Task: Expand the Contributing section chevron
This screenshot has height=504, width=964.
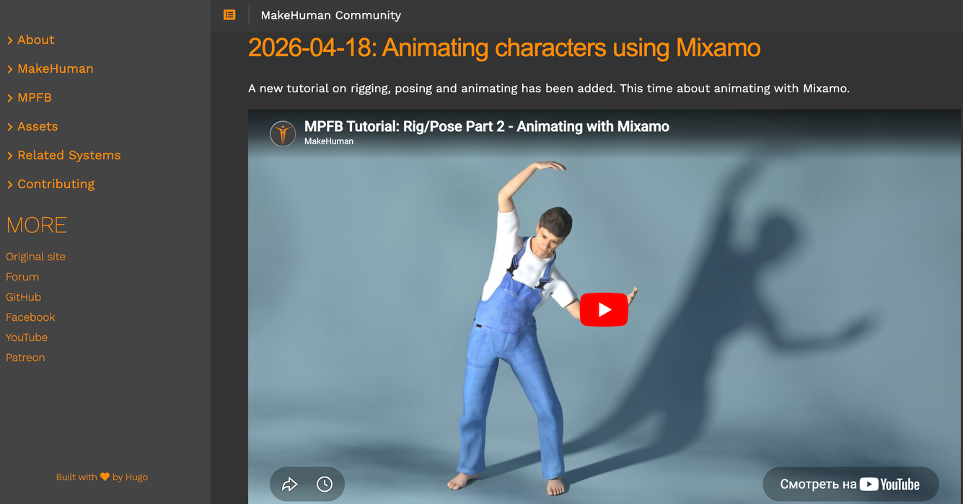Action: 10,185
